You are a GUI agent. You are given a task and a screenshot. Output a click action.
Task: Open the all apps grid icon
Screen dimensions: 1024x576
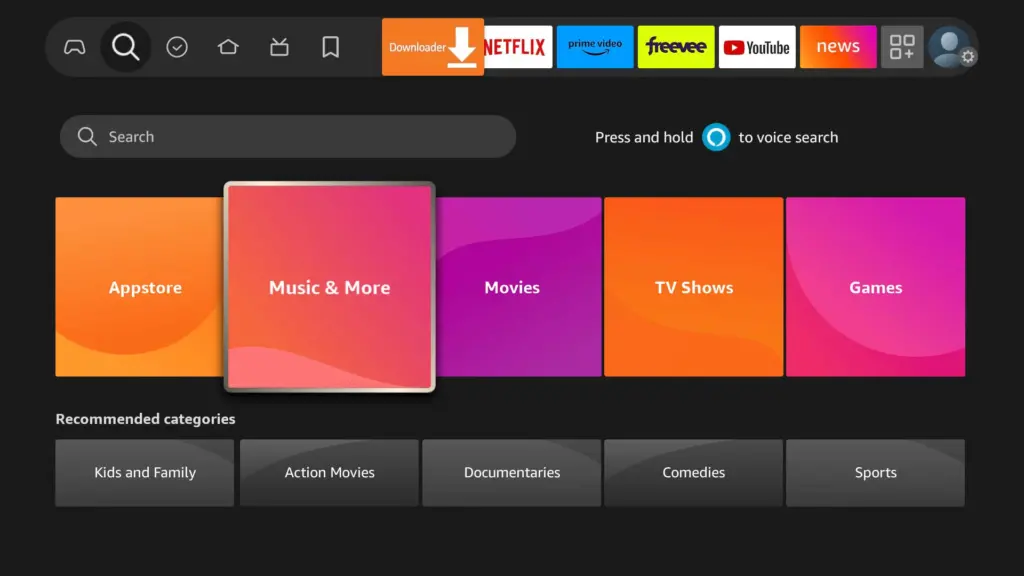[902, 47]
